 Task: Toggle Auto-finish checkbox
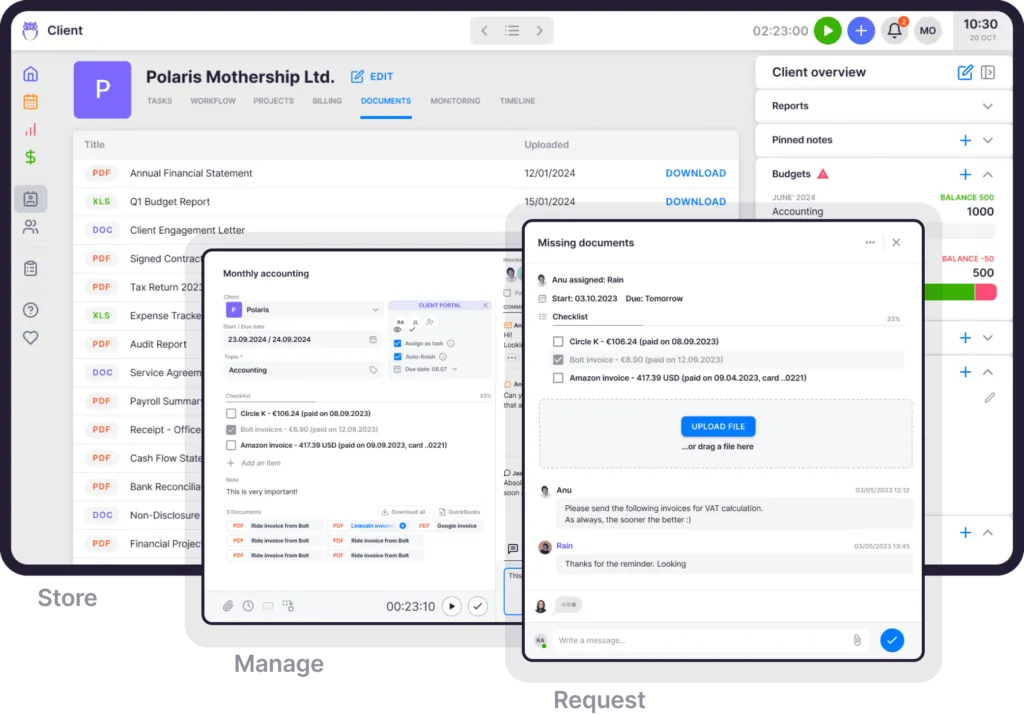pos(397,357)
